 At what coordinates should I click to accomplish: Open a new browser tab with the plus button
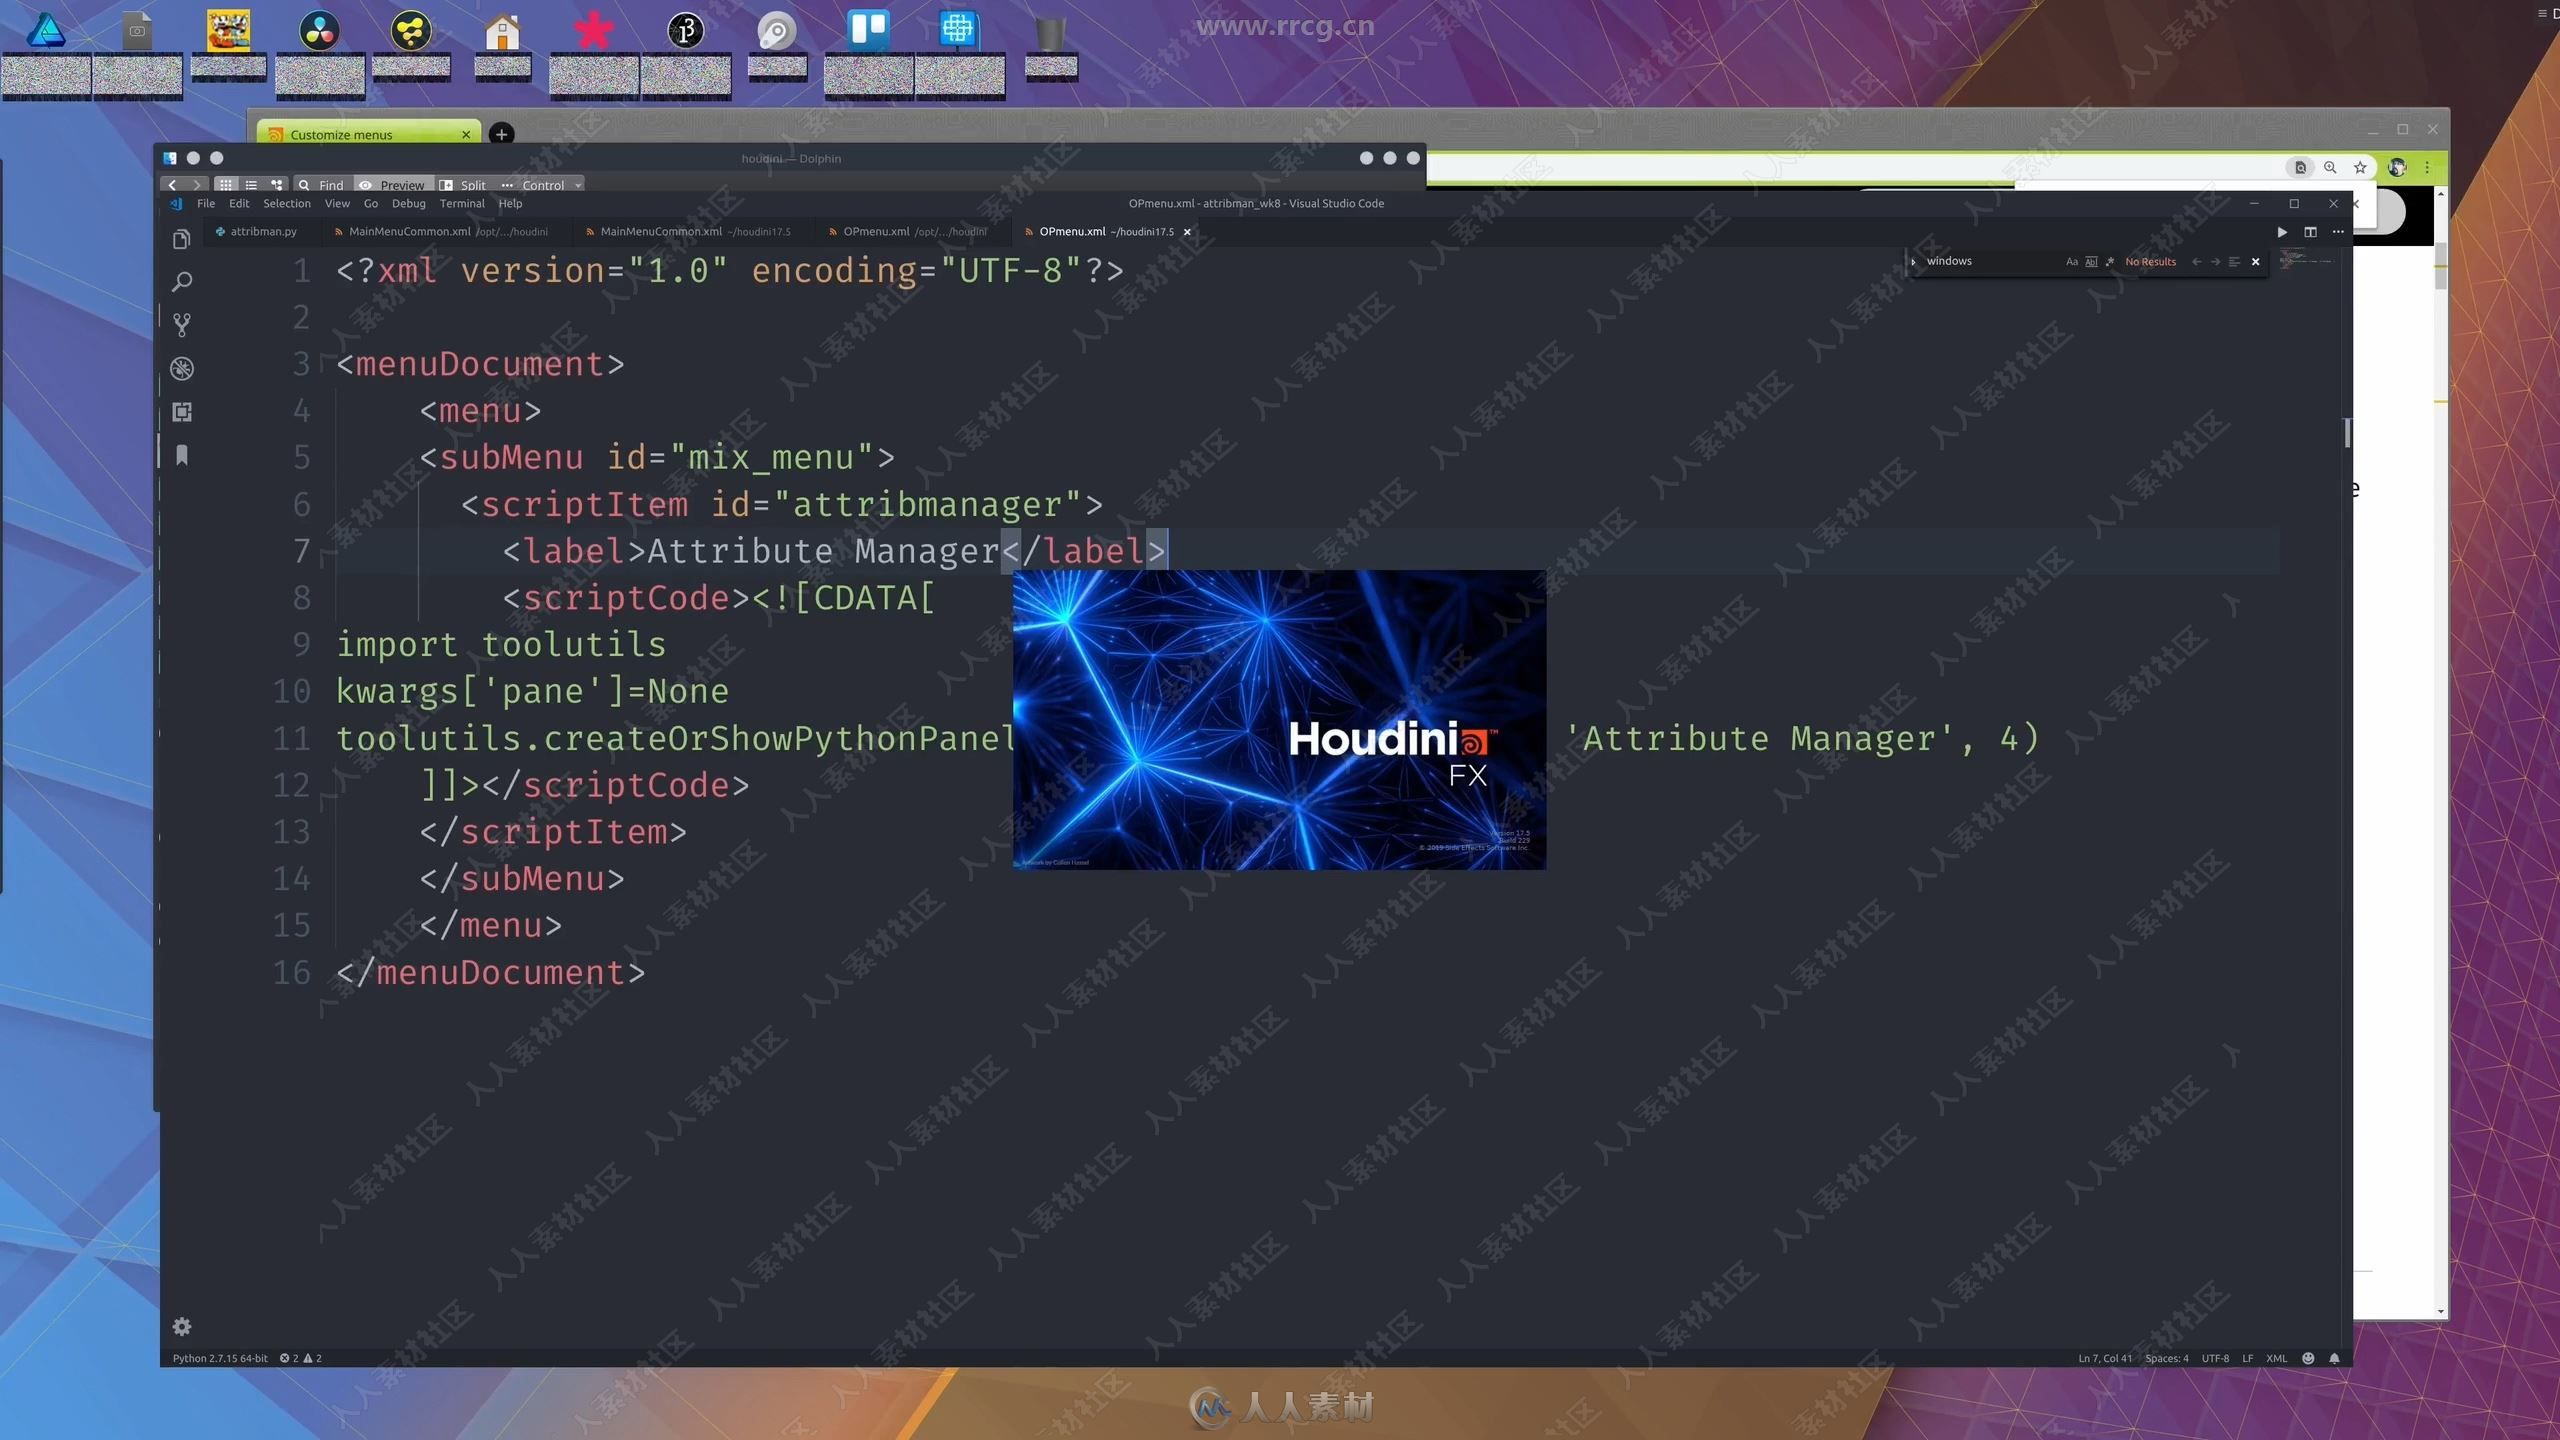pyautogui.click(x=502, y=133)
